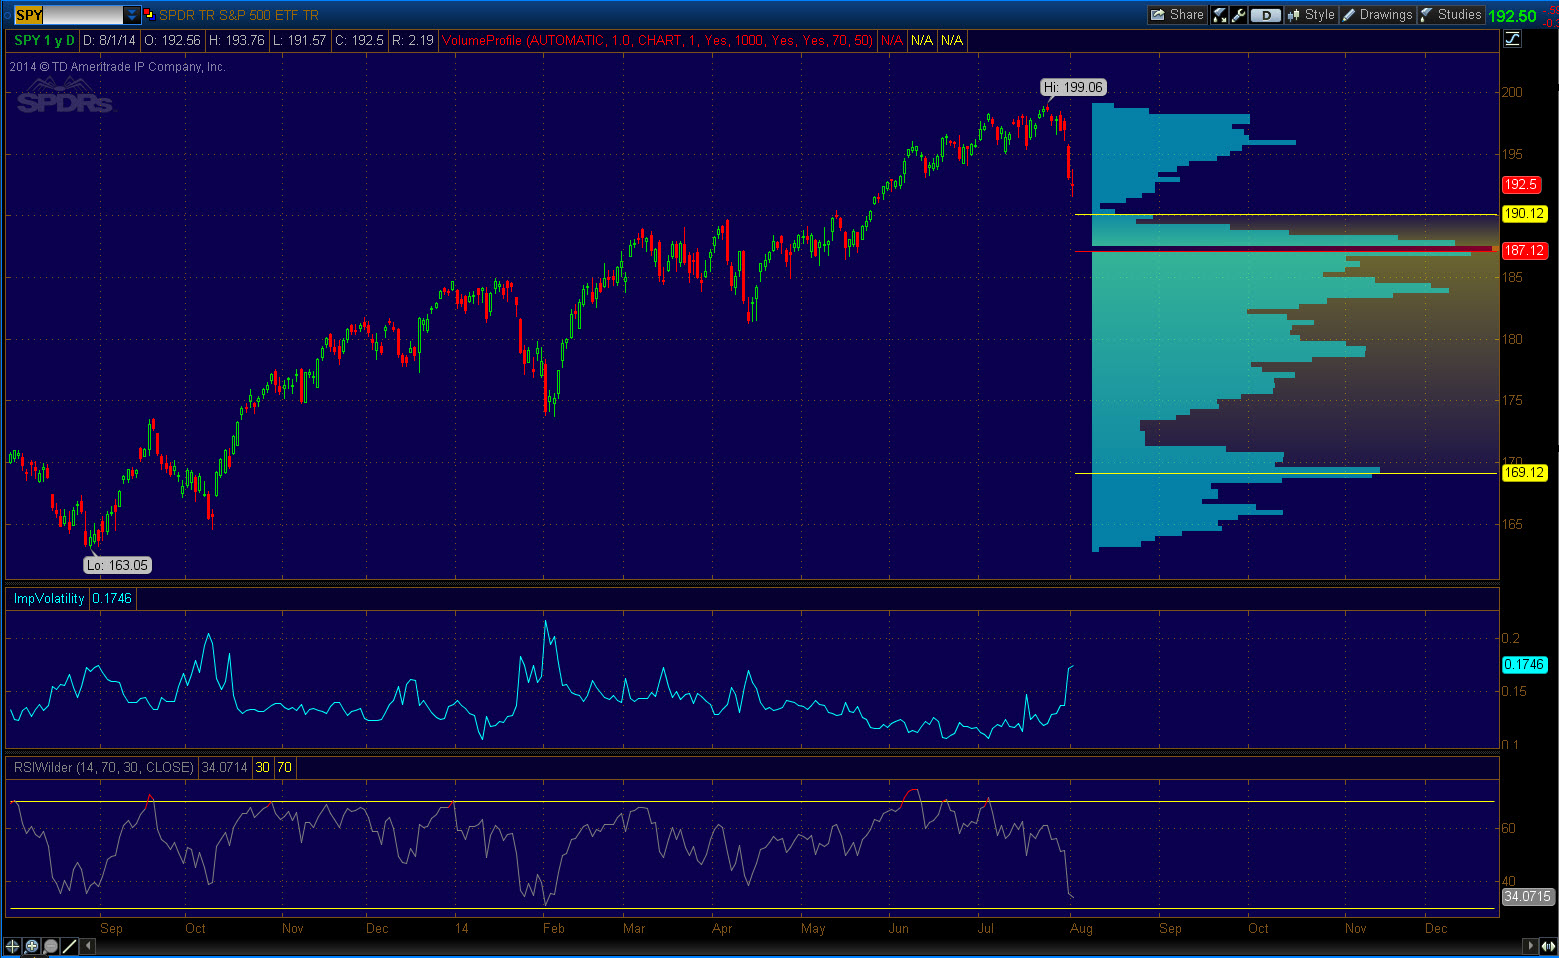
Task: Click the gadget circle left of SPY
Action: click(x=7, y=15)
